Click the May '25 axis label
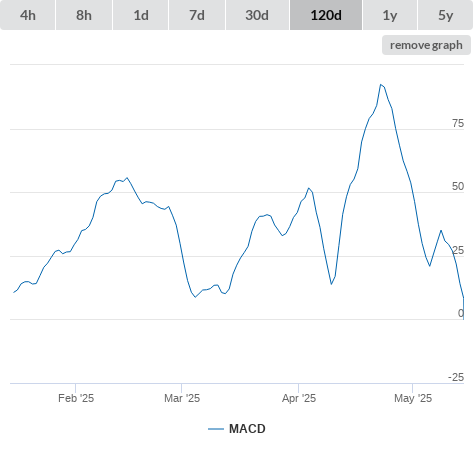The image size is (474, 455). click(x=413, y=398)
